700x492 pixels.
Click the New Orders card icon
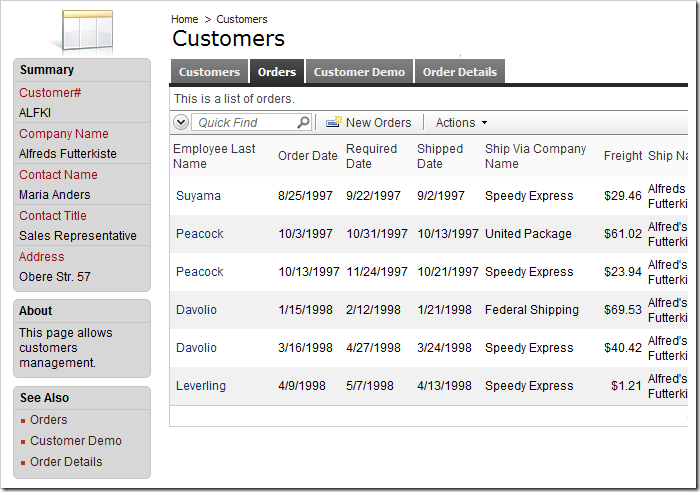pos(334,122)
